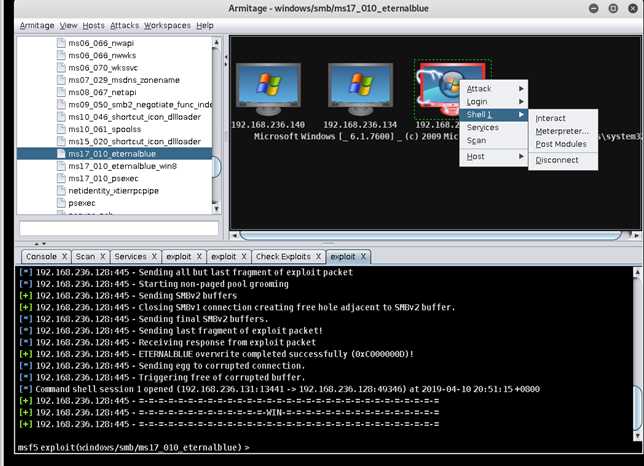Click host view scroll right arrow
The width and height of the screenshot is (644, 466).
[x=636, y=236]
